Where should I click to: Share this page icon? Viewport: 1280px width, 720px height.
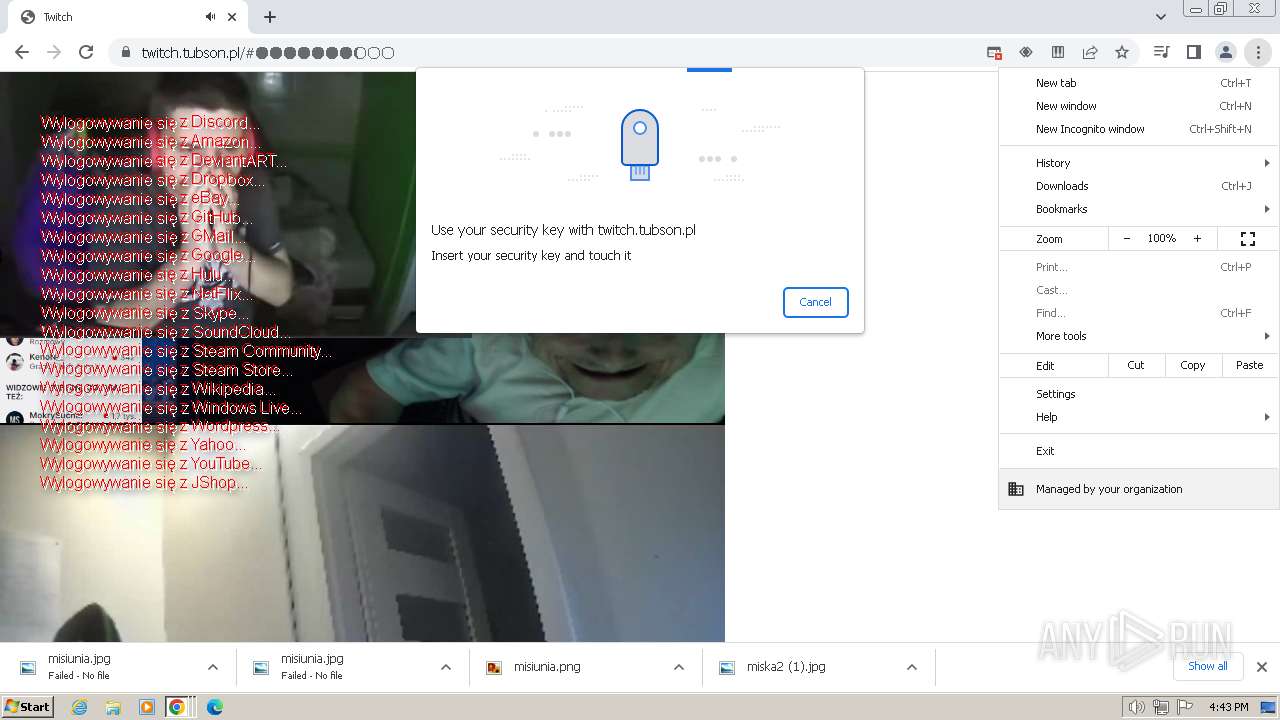pos(1090,52)
